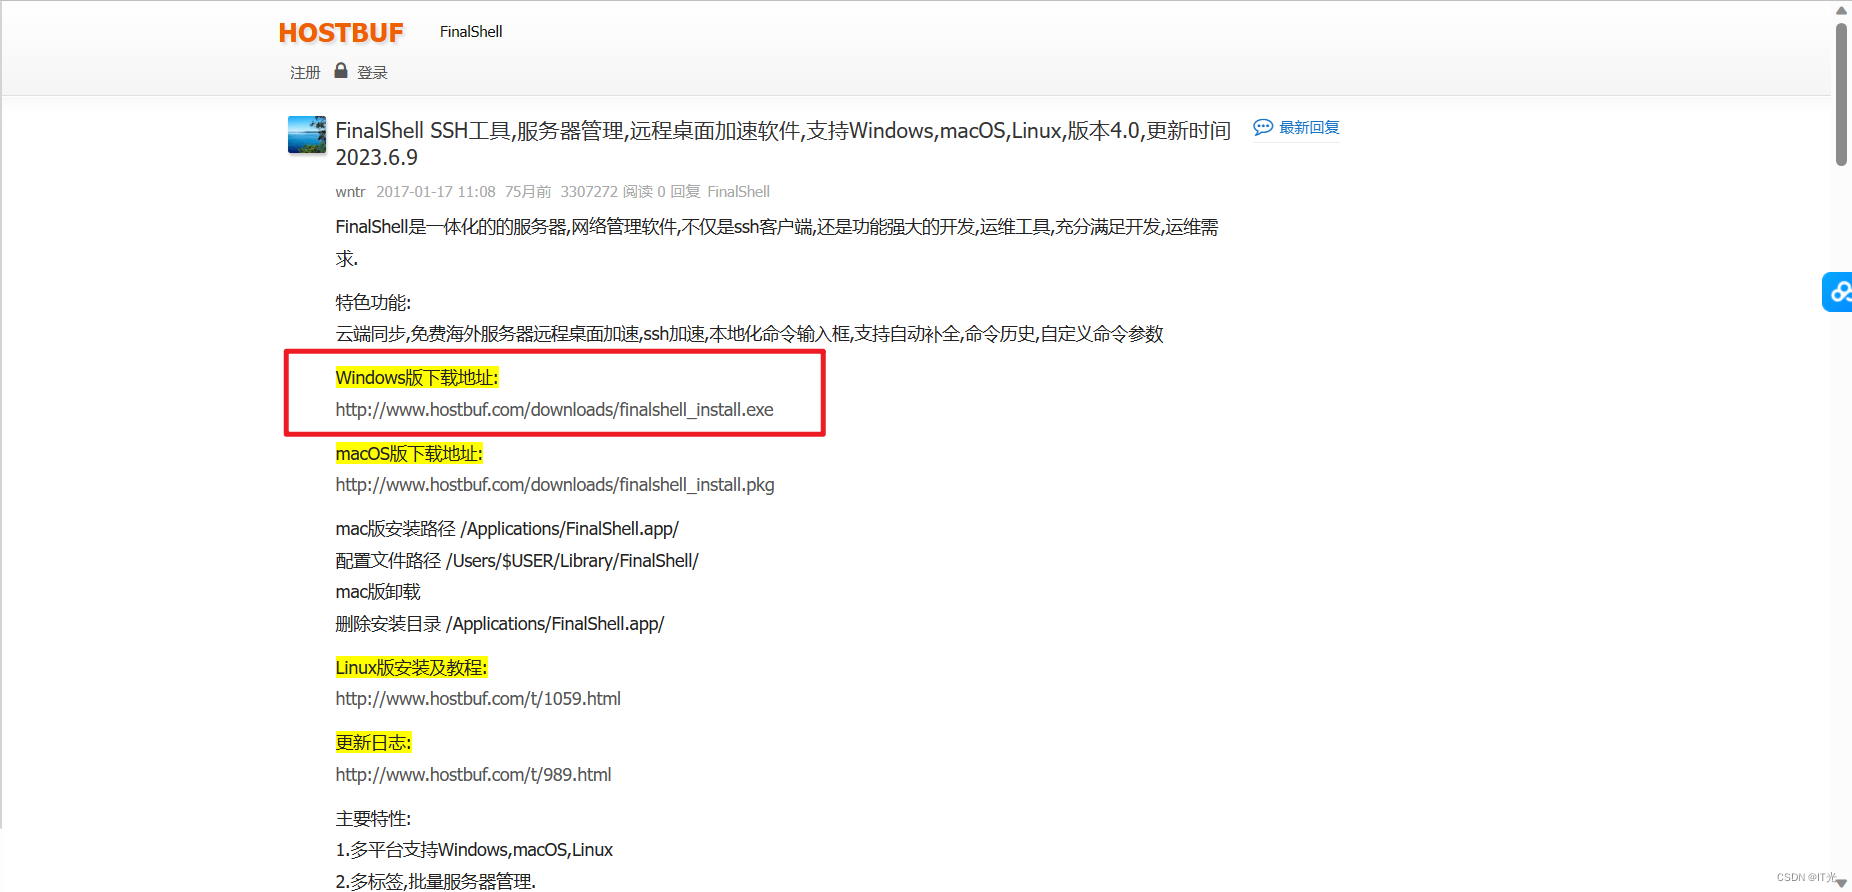Open the Windows finalshell_install.exe download link
The image size is (1852, 892).
coord(554,410)
